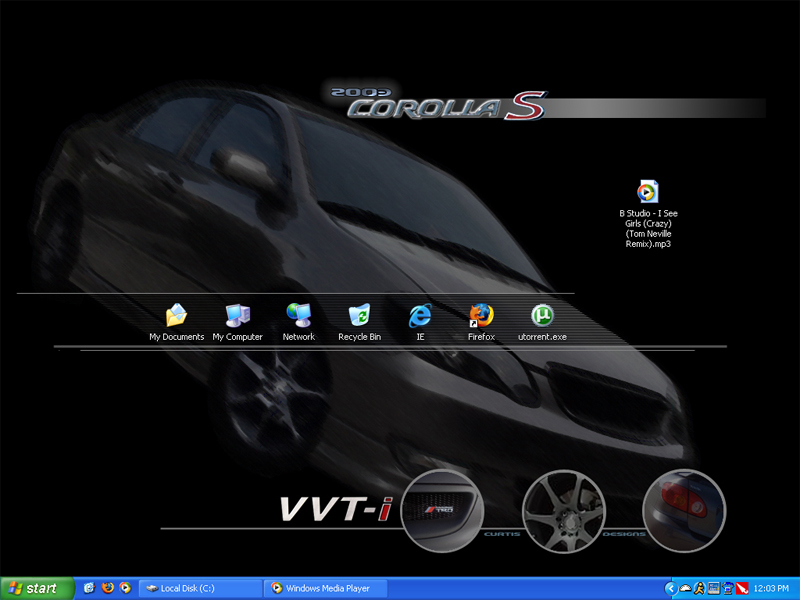800x600 pixels.
Task: Launch Windows Media Player from Quick Launch
Action: click(x=125, y=588)
